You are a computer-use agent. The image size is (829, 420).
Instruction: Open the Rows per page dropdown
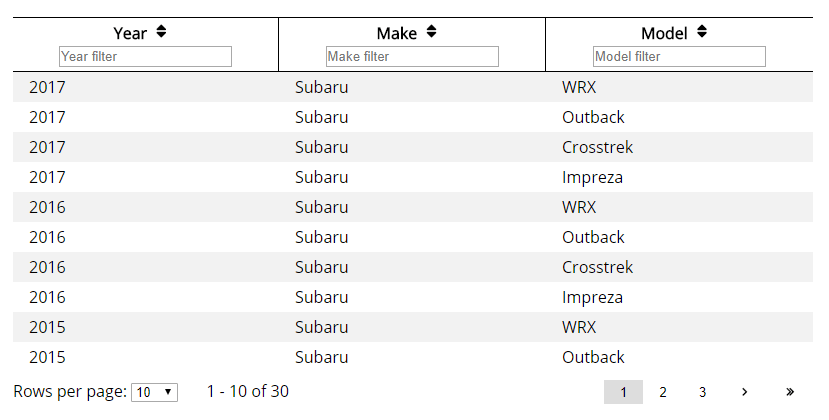click(x=154, y=392)
